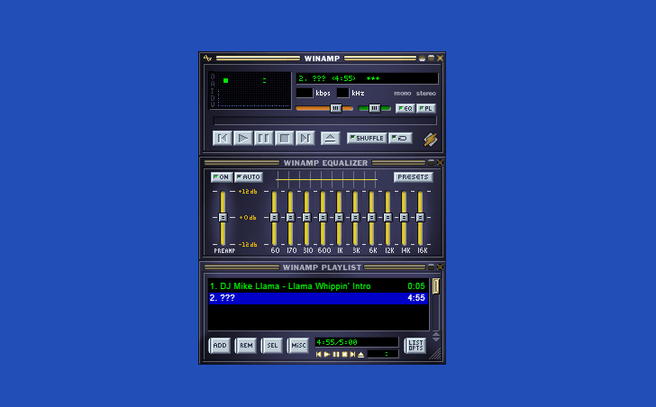
Task: Click the 3K equalizer band slider
Action: pyautogui.click(x=355, y=218)
